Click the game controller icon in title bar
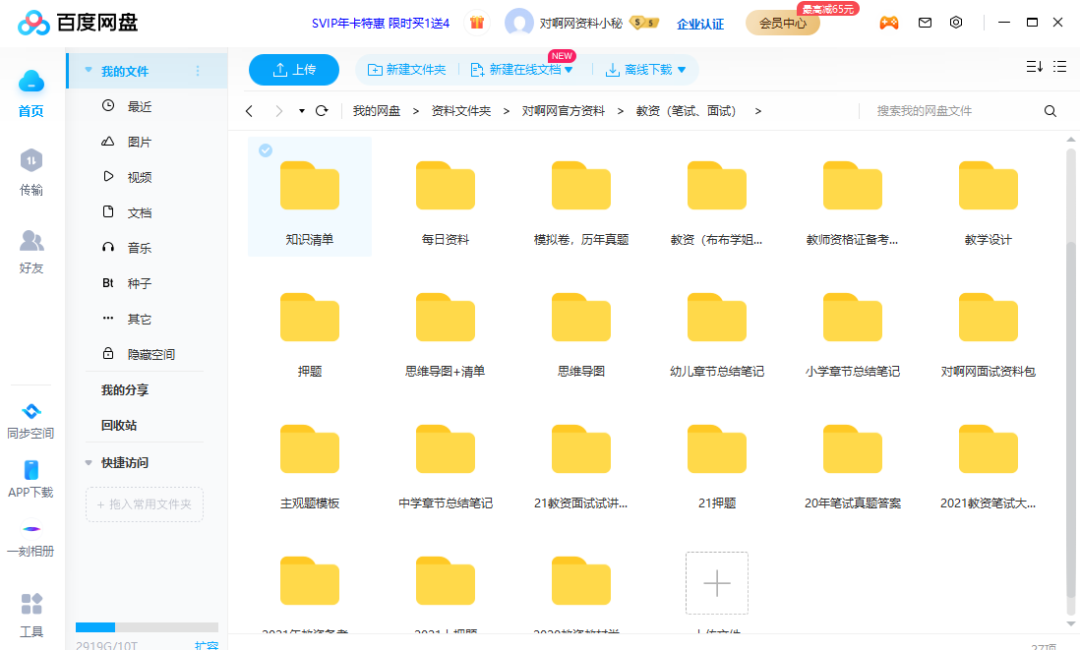 pos(888,22)
